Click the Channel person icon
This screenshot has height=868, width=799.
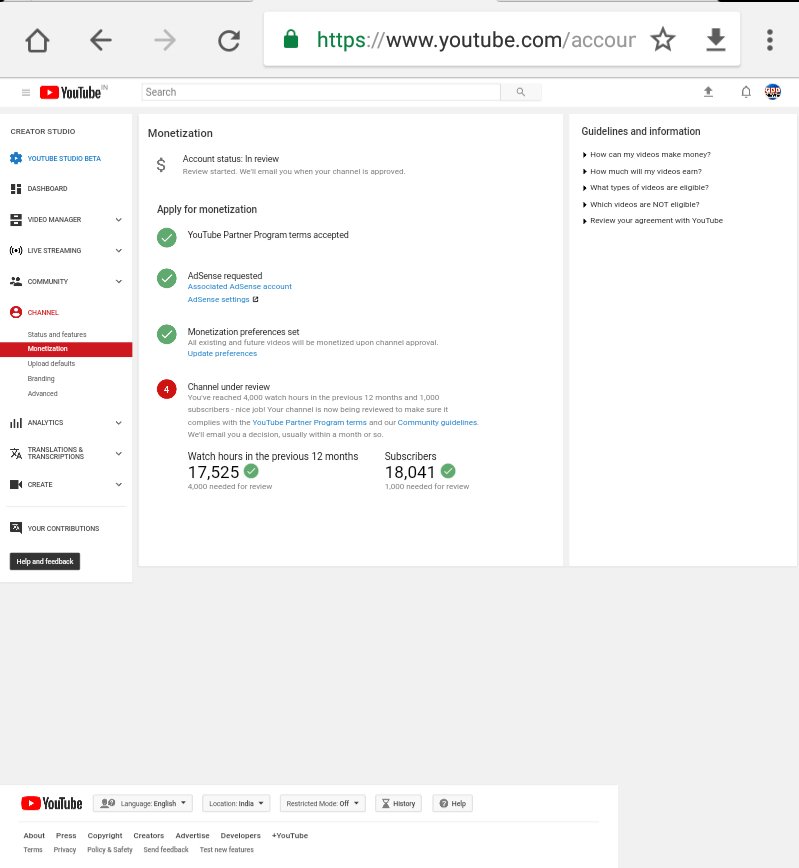[x=16, y=312]
